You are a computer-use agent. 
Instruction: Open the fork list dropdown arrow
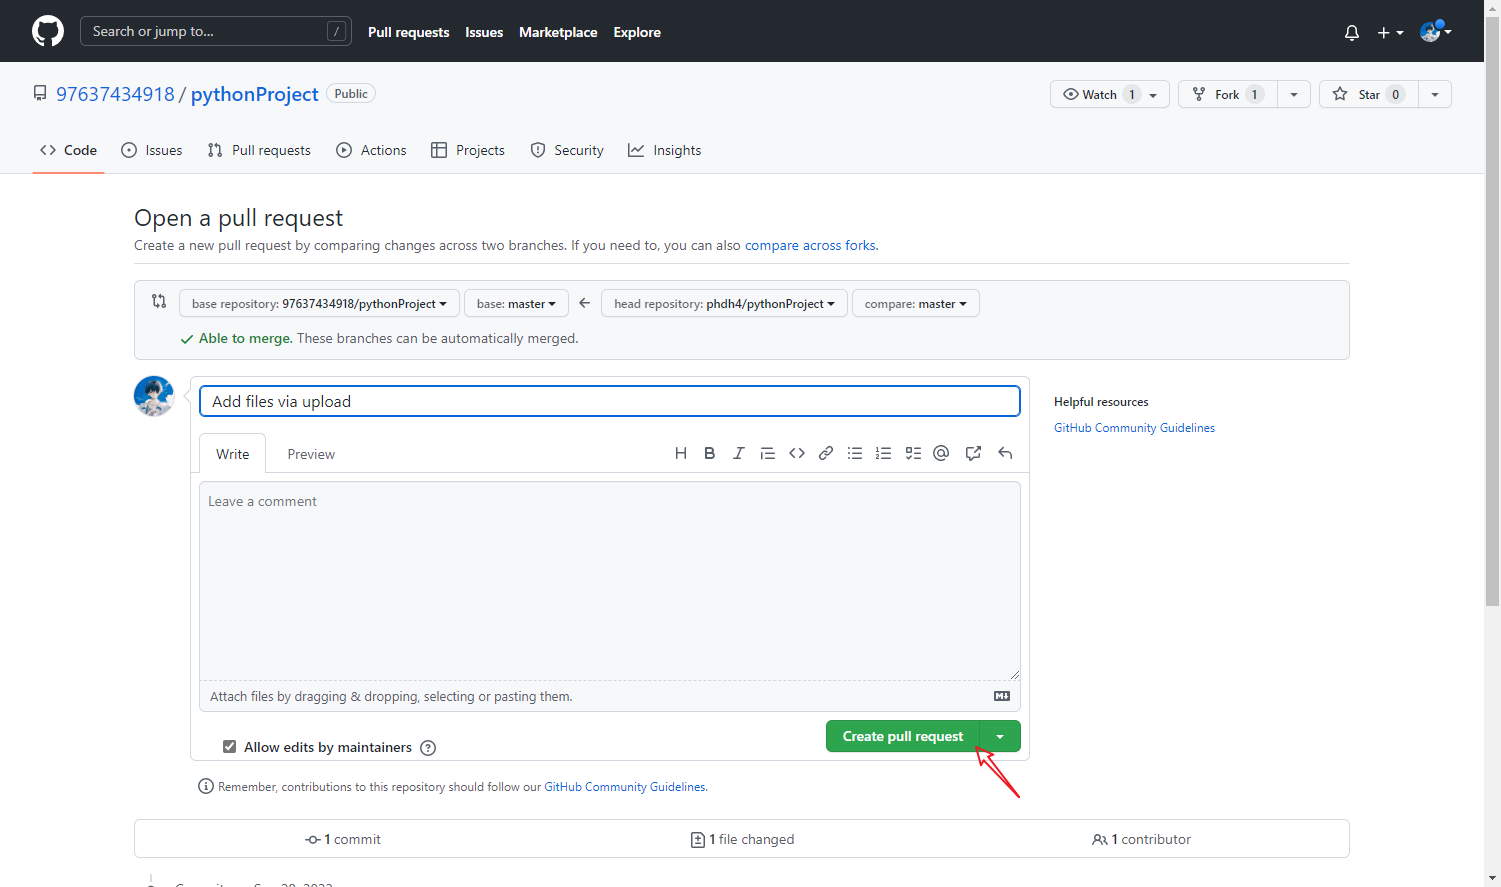tap(1294, 94)
